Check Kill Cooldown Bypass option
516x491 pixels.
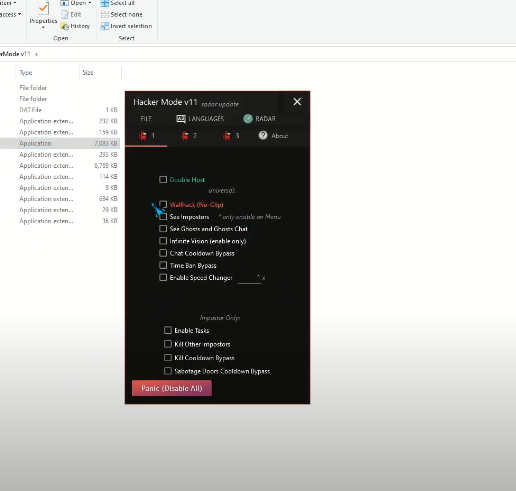(168, 358)
